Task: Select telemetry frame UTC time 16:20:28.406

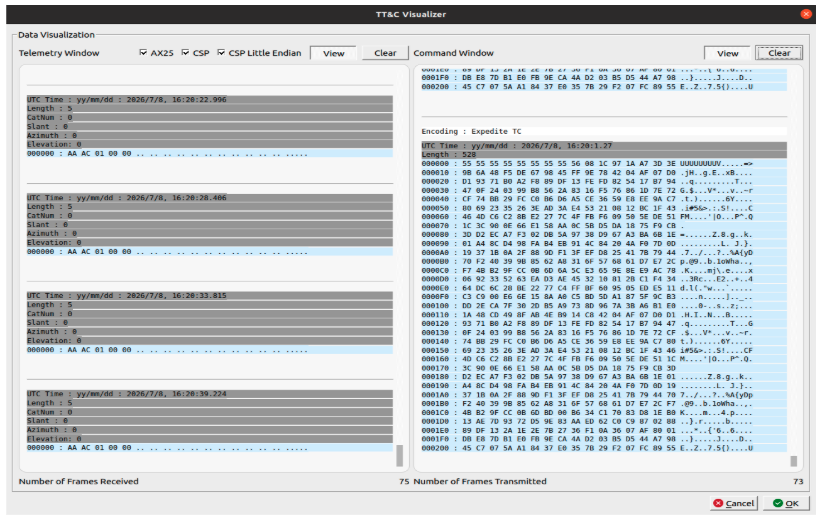Action: 210,198
